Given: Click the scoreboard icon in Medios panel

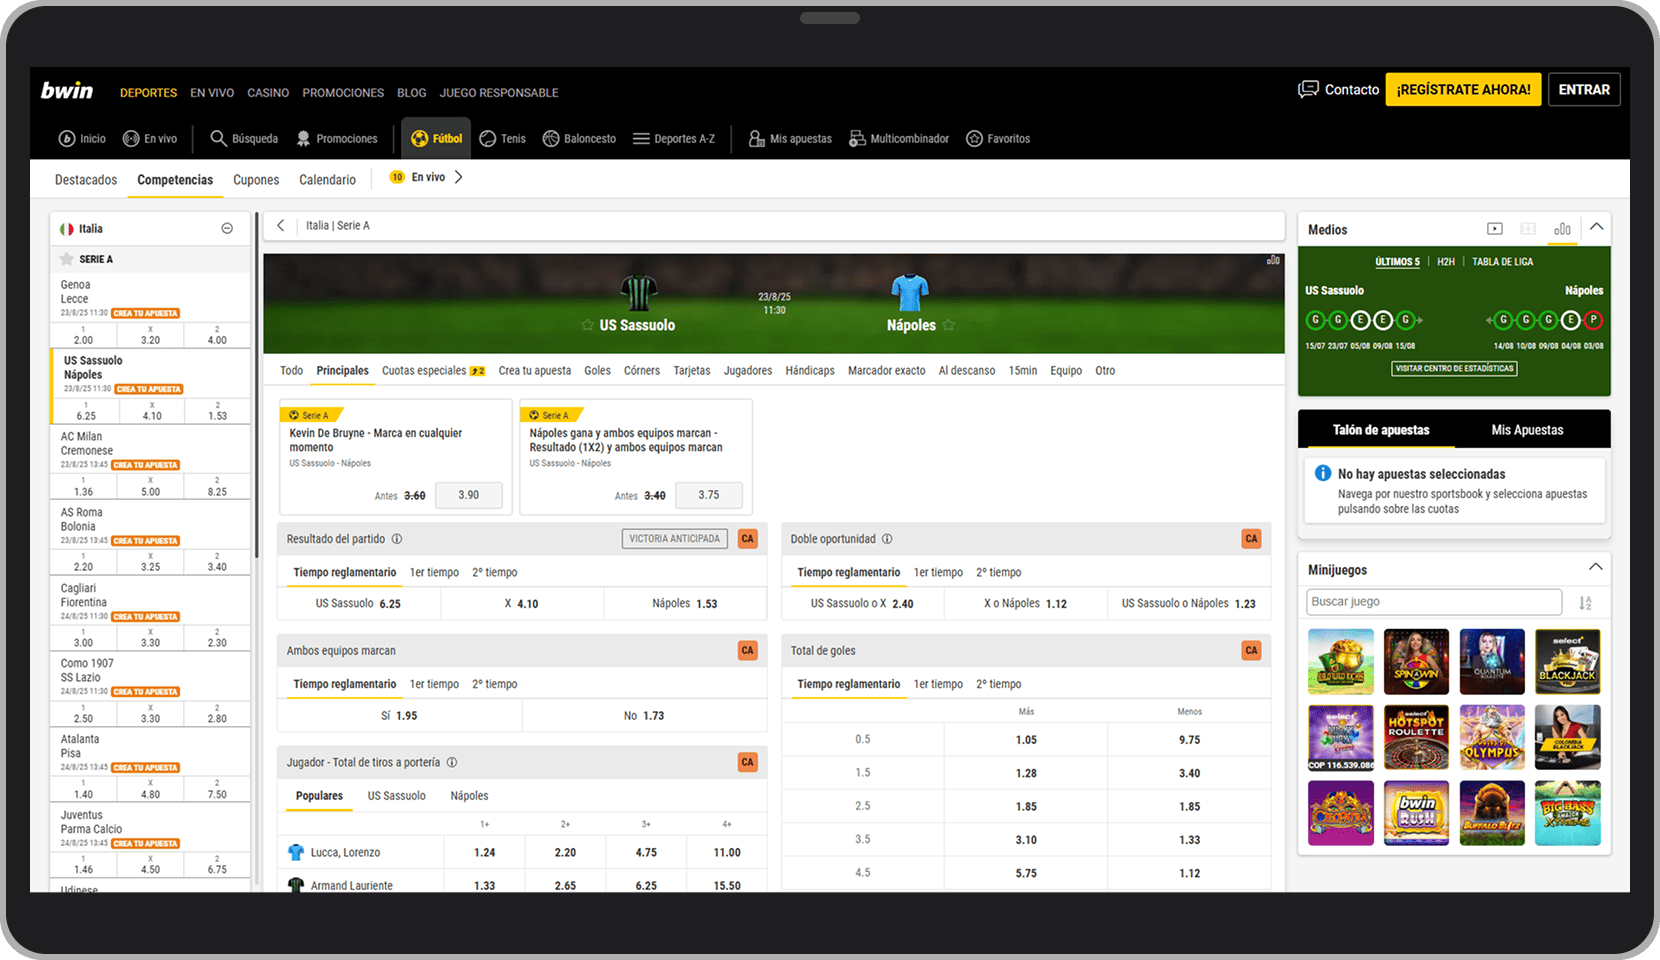Looking at the screenshot, I should pyautogui.click(x=1528, y=229).
